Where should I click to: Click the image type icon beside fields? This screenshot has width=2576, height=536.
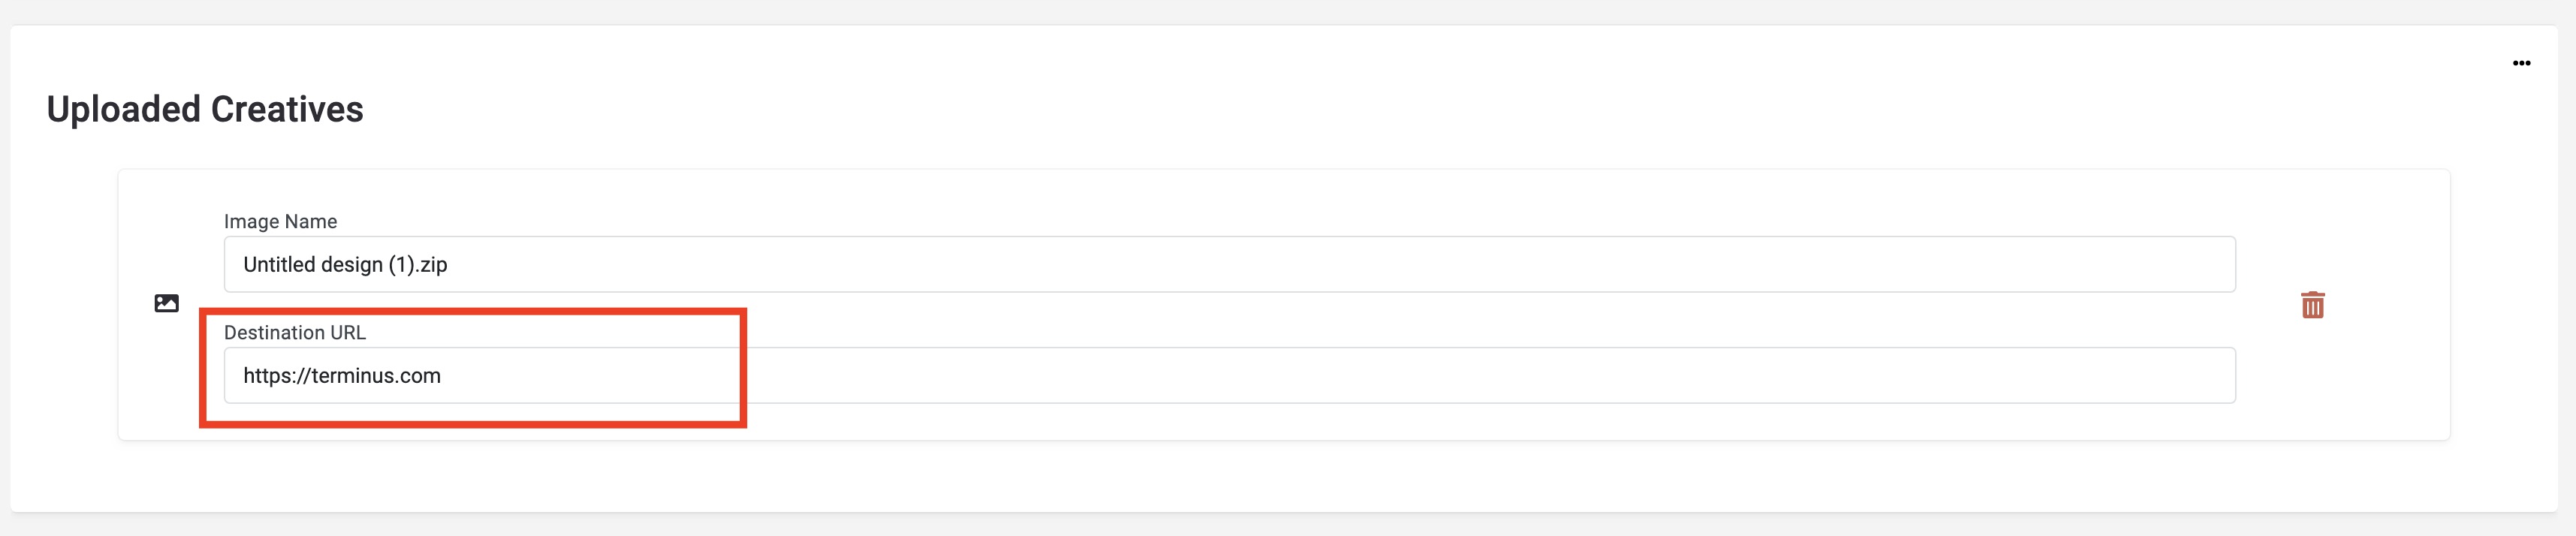point(167,303)
